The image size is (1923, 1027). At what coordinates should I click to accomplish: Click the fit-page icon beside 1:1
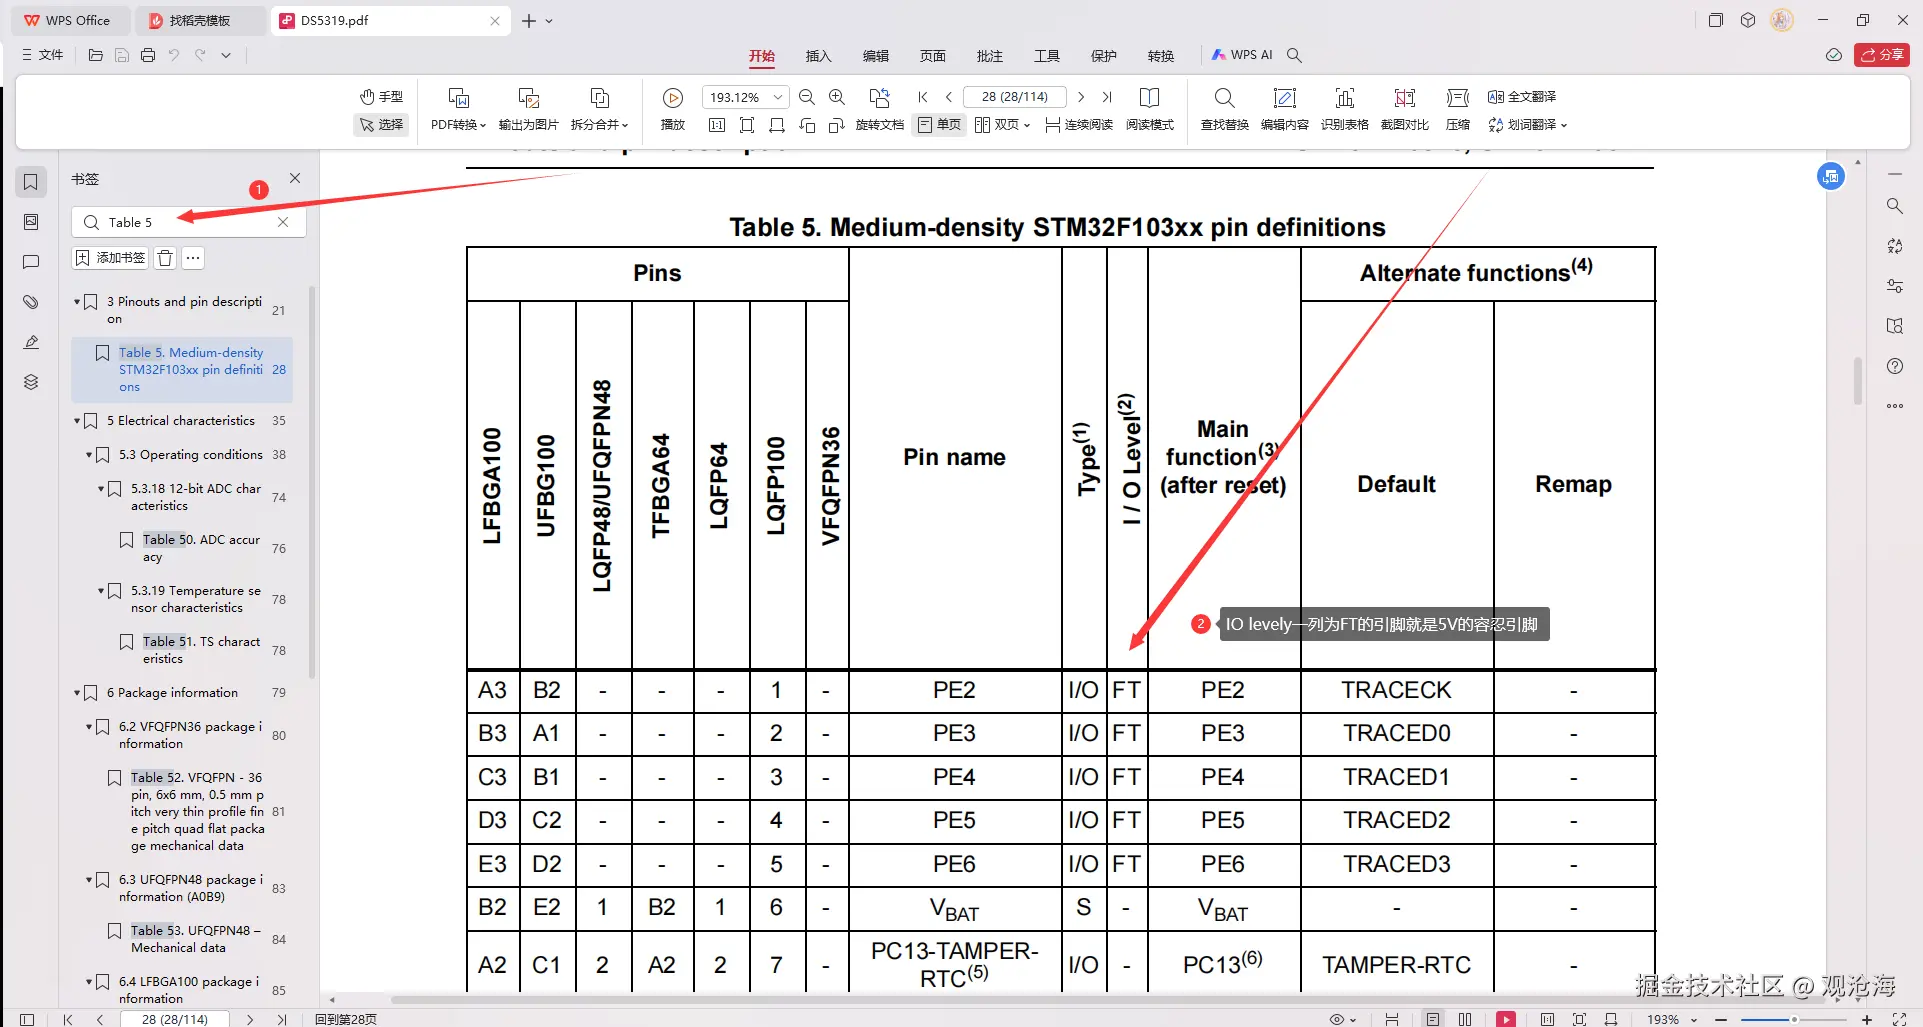pos(747,125)
